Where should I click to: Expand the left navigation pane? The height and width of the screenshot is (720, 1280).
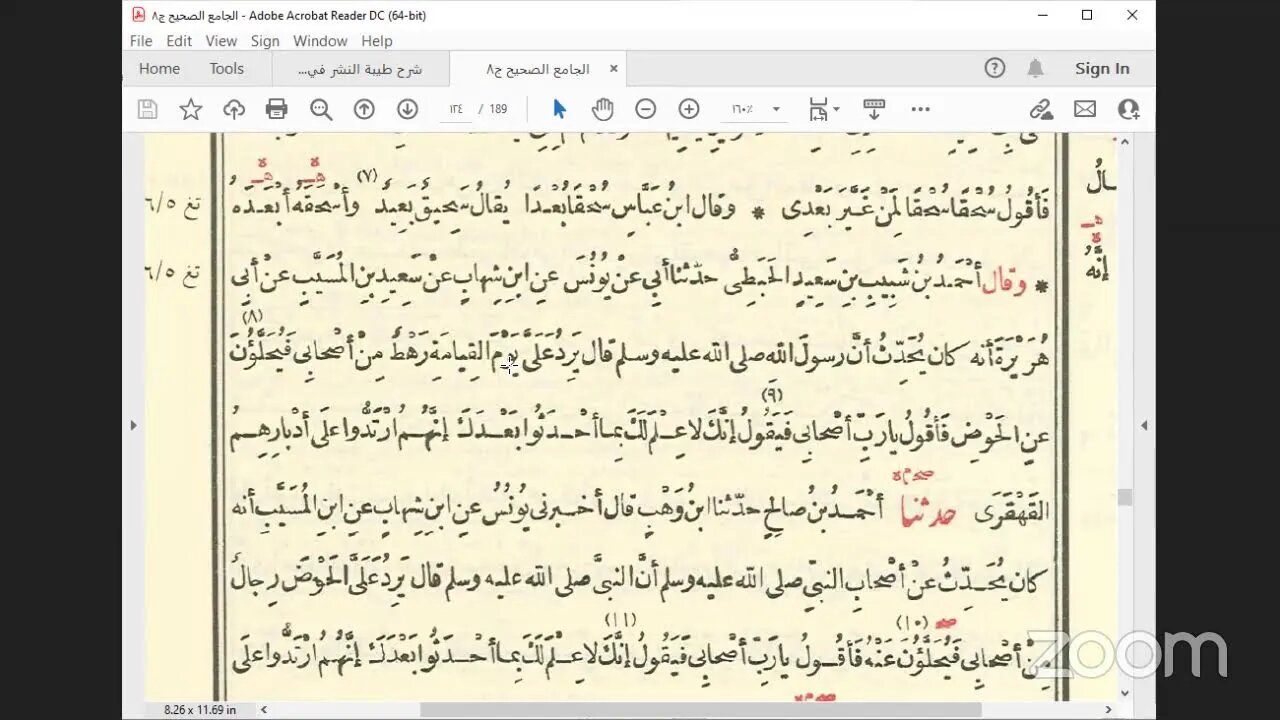click(133, 425)
